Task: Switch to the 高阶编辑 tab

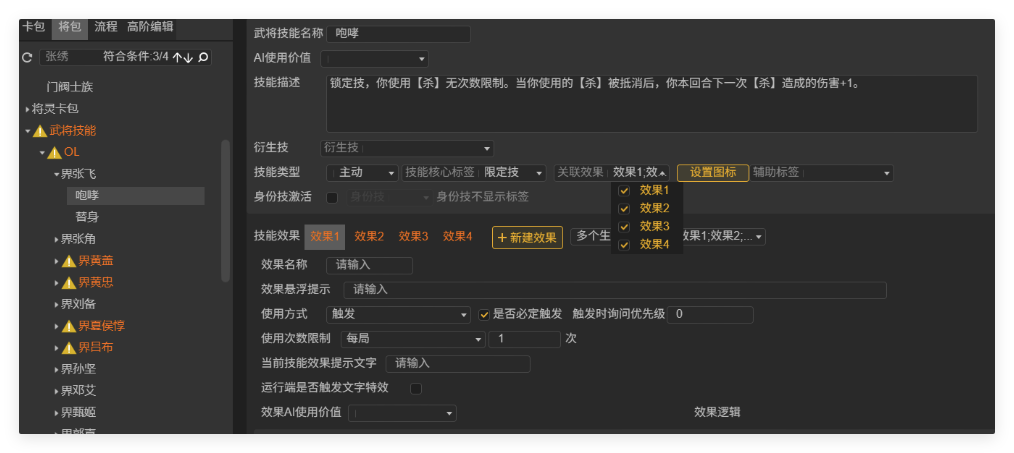Action: point(150,27)
